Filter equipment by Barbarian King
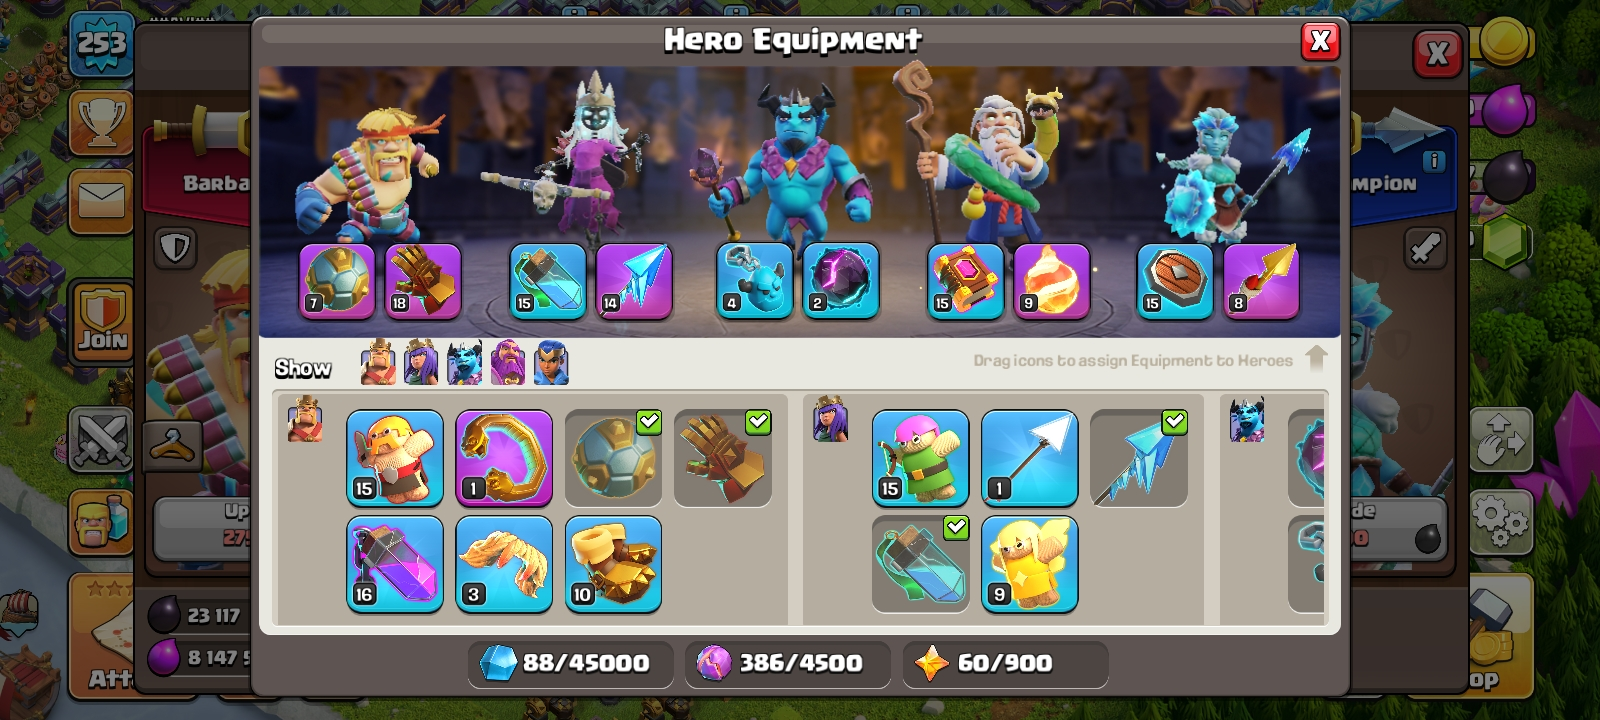1600x720 pixels. tap(378, 362)
